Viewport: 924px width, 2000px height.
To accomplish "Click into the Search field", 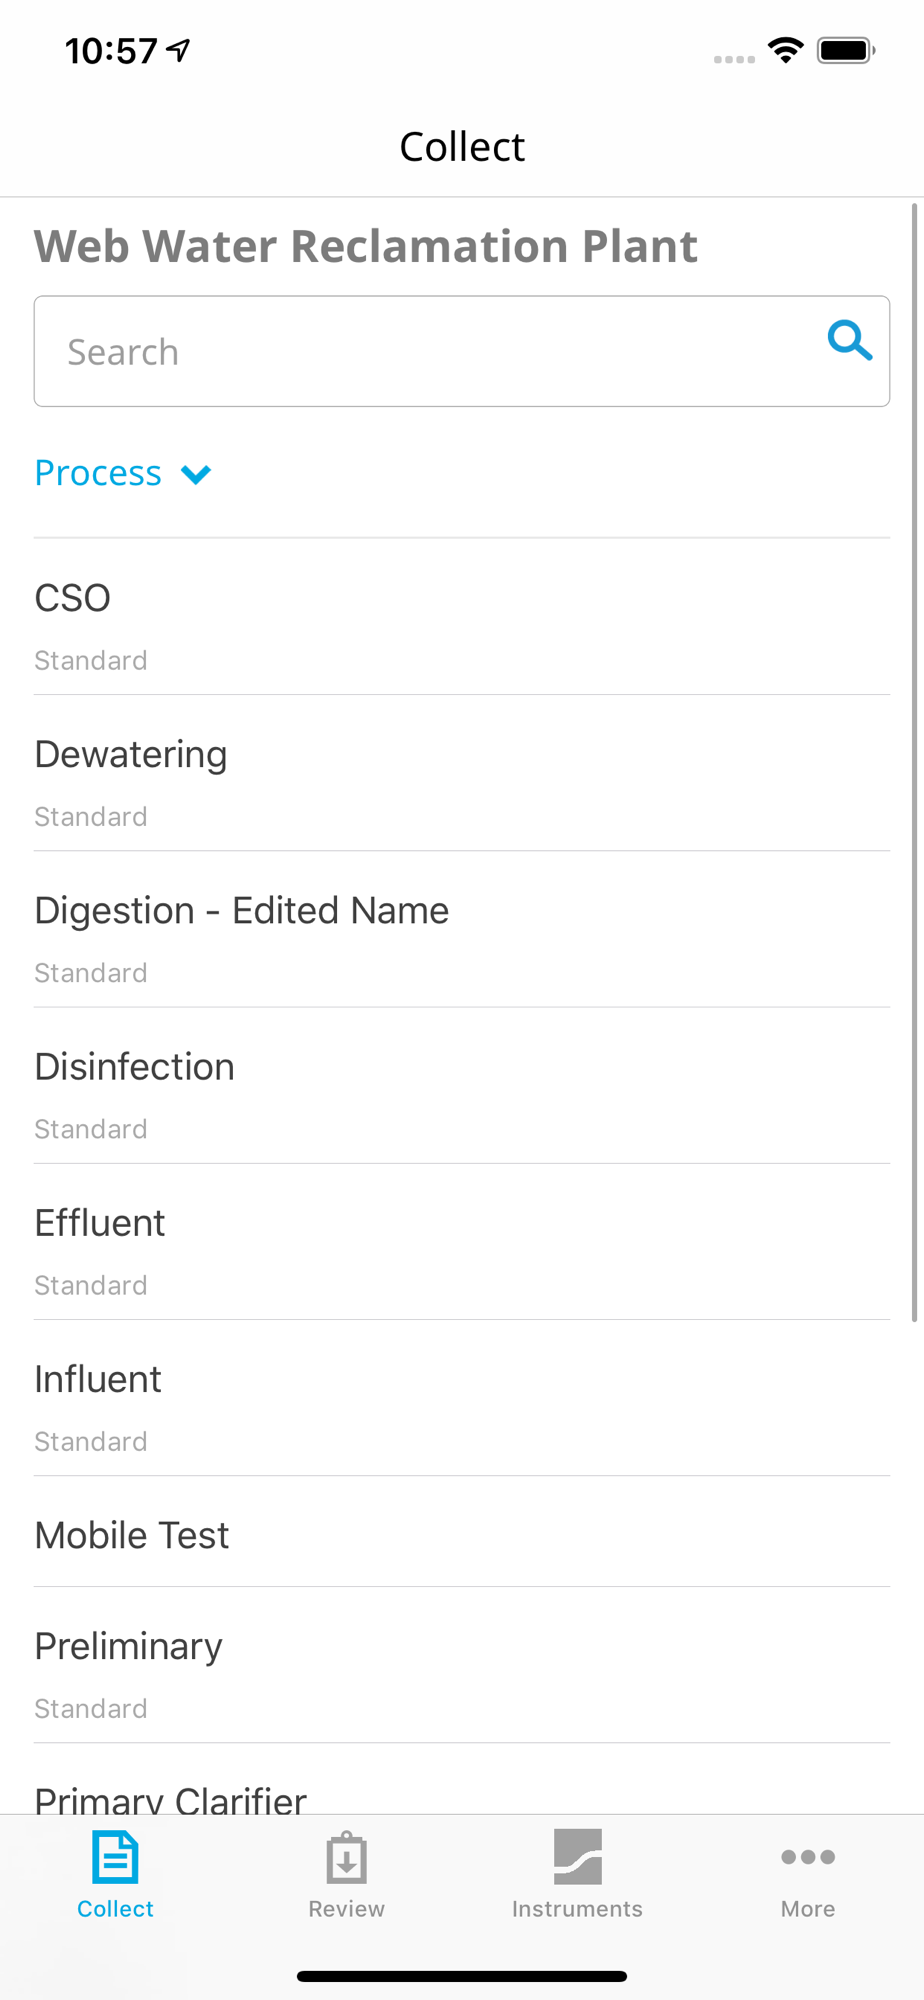I will point(462,351).
